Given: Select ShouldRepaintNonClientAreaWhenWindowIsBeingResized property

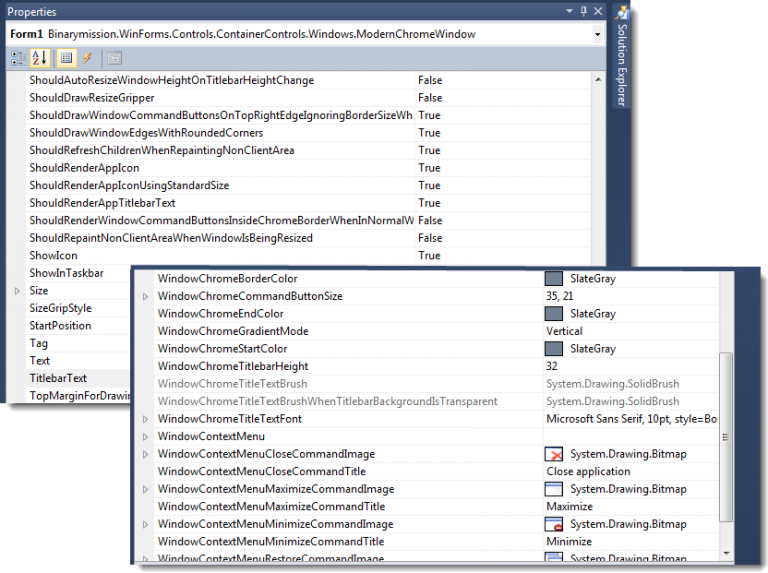Looking at the screenshot, I should click(171, 238).
